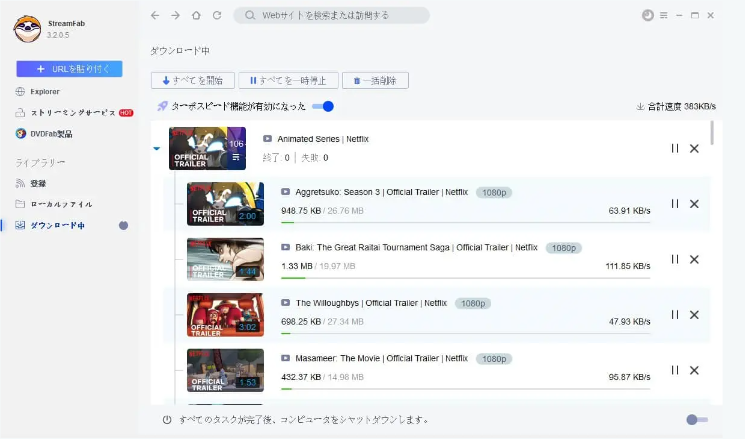The image size is (745, 439).
Task: Click the power icon in bottom bar
Action: coord(167,420)
